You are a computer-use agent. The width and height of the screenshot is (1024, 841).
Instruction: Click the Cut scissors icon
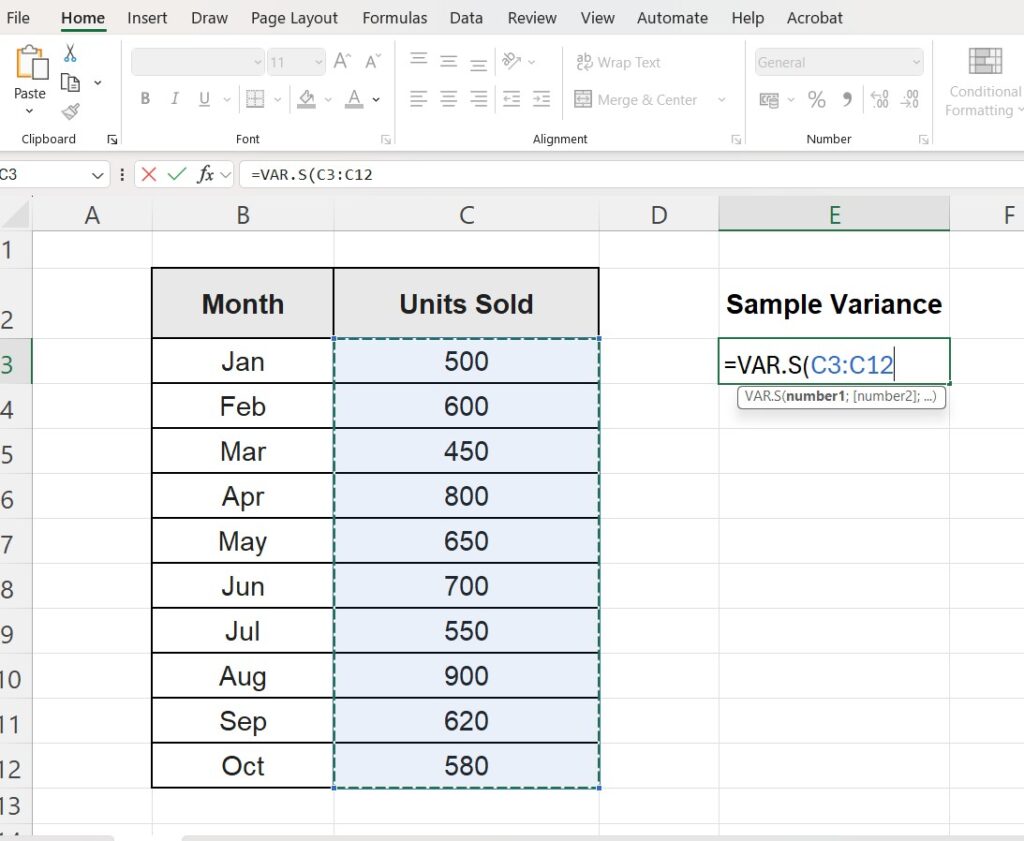tap(70, 54)
